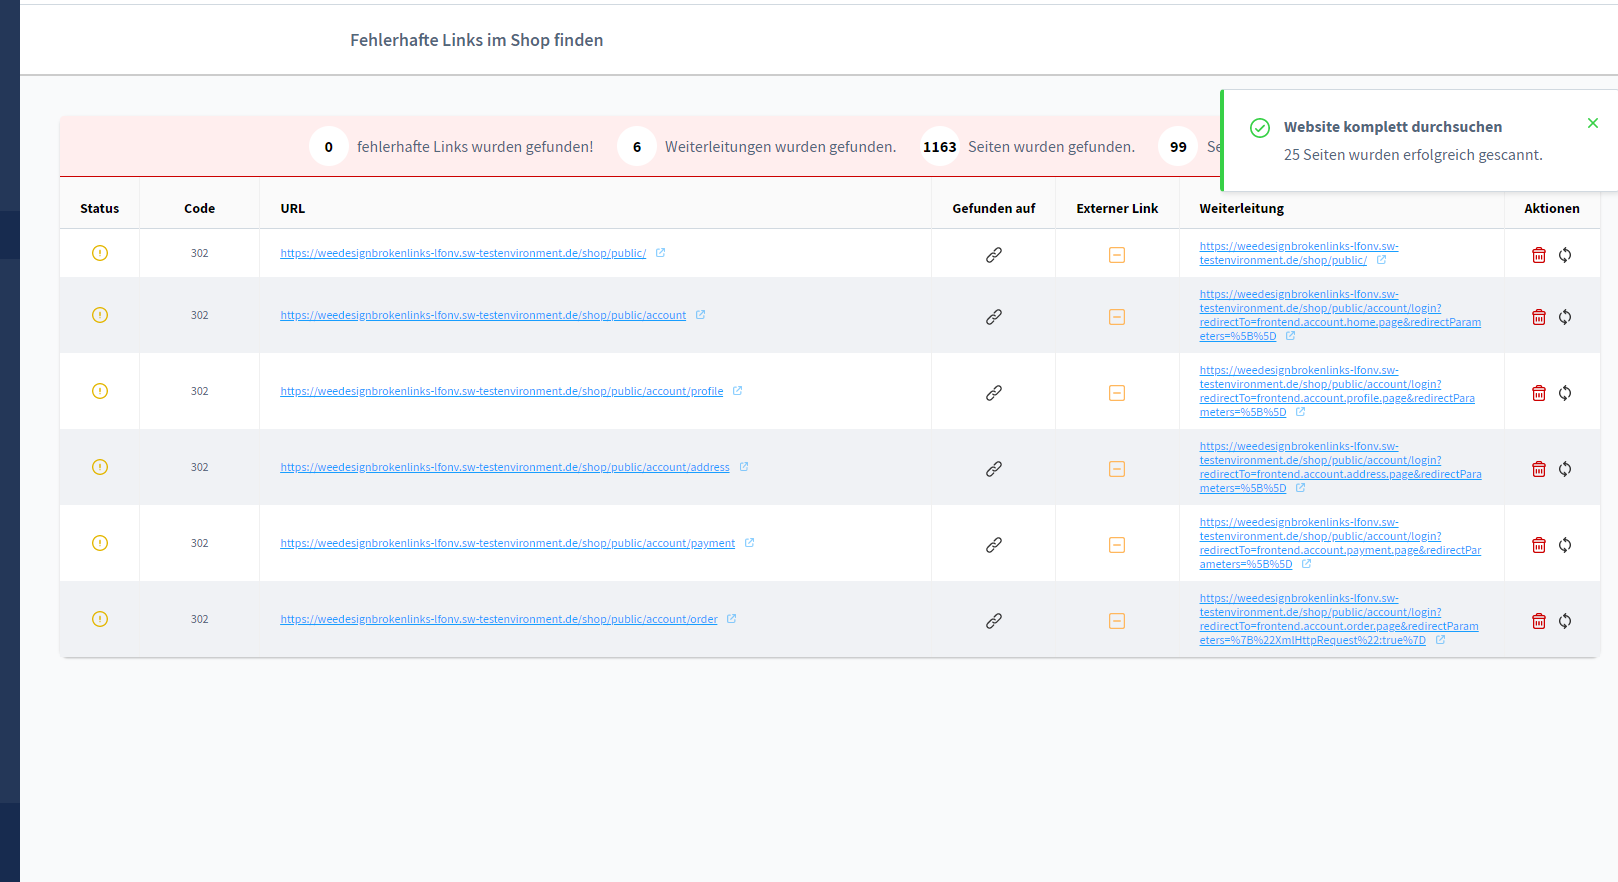Click the 'Gefunden auf' column header
The height and width of the screenshot is (882, 1618).
(994, 209)
